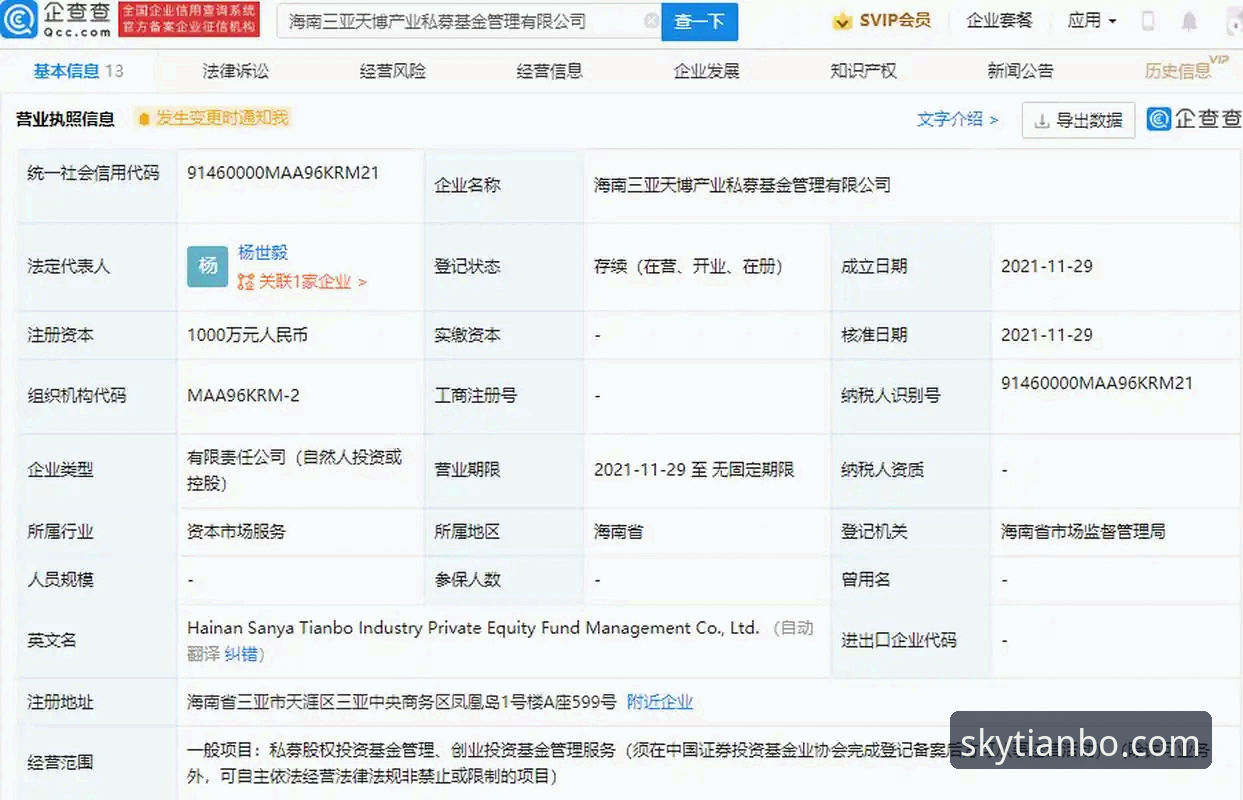Select organization code MAA96KRM-2
This screenshot has height=800, width=1243.
pos(243,395)
